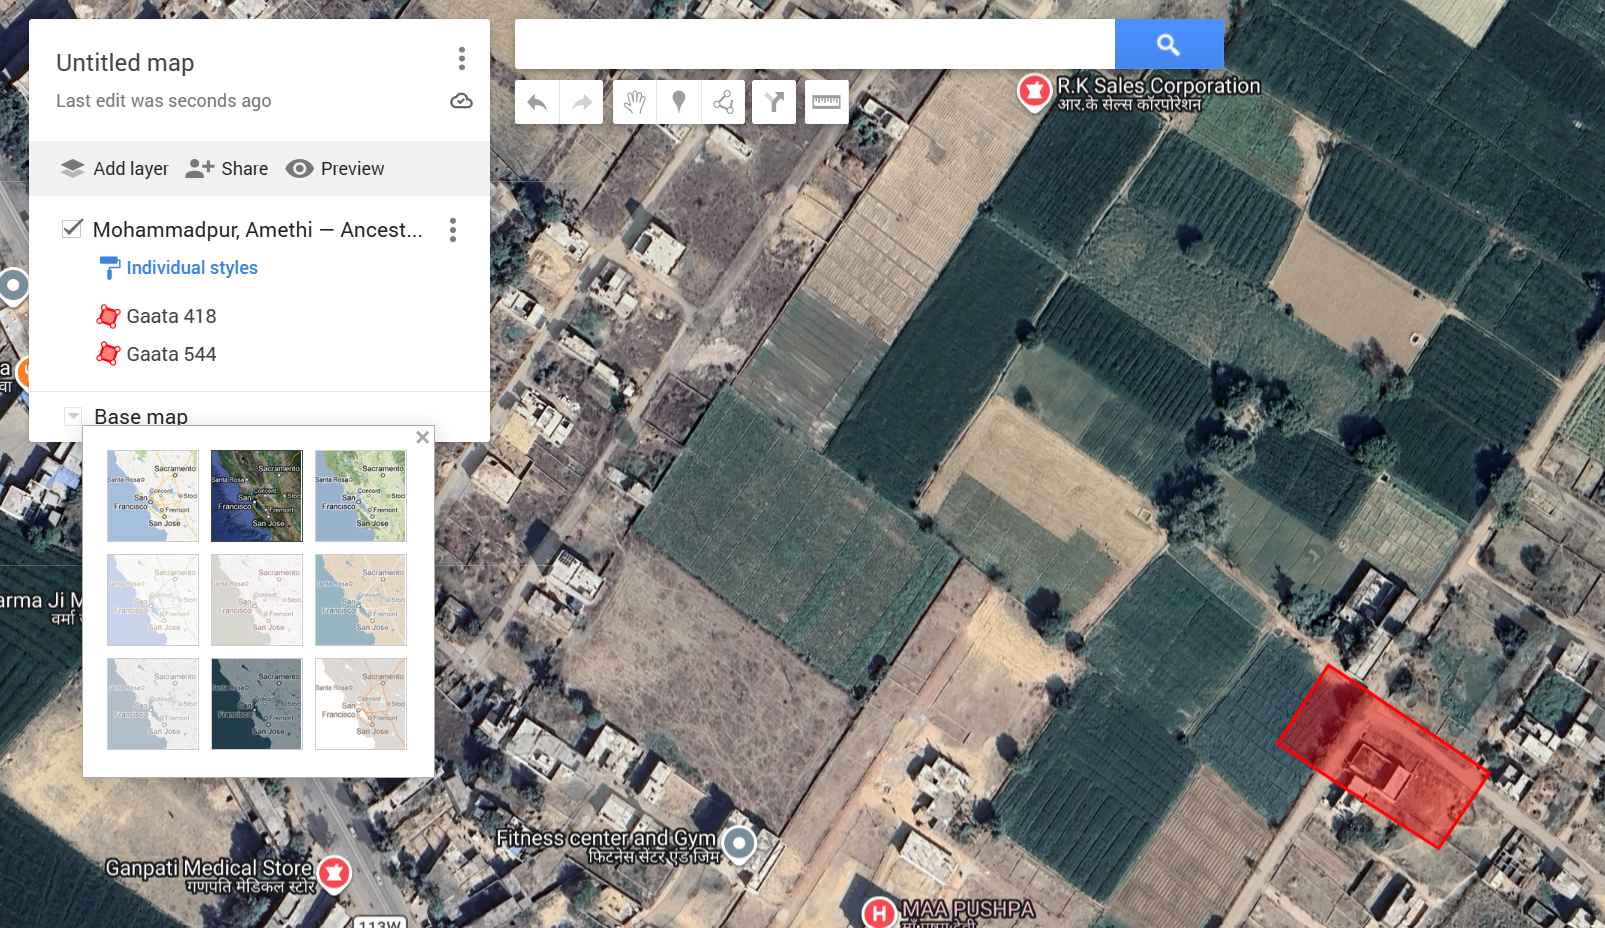This screenshot has height=928, width=1605.
Task: Collapse the Base map arrow
Action: pos(73,416)
